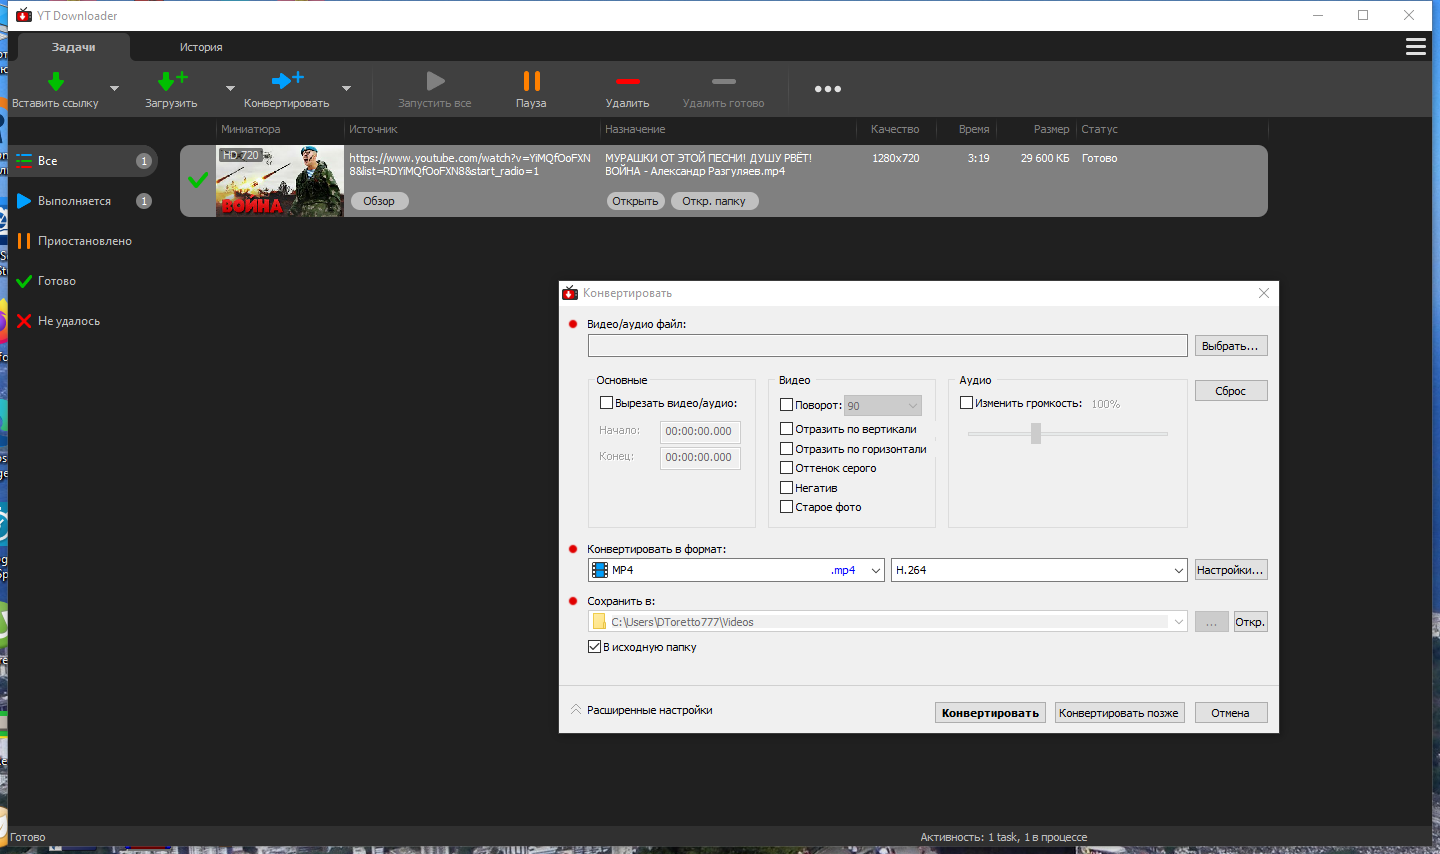This screenshot has width=1440, height=854.
Task: Click the green Paste link arrow icon
Action: point(56,82)
